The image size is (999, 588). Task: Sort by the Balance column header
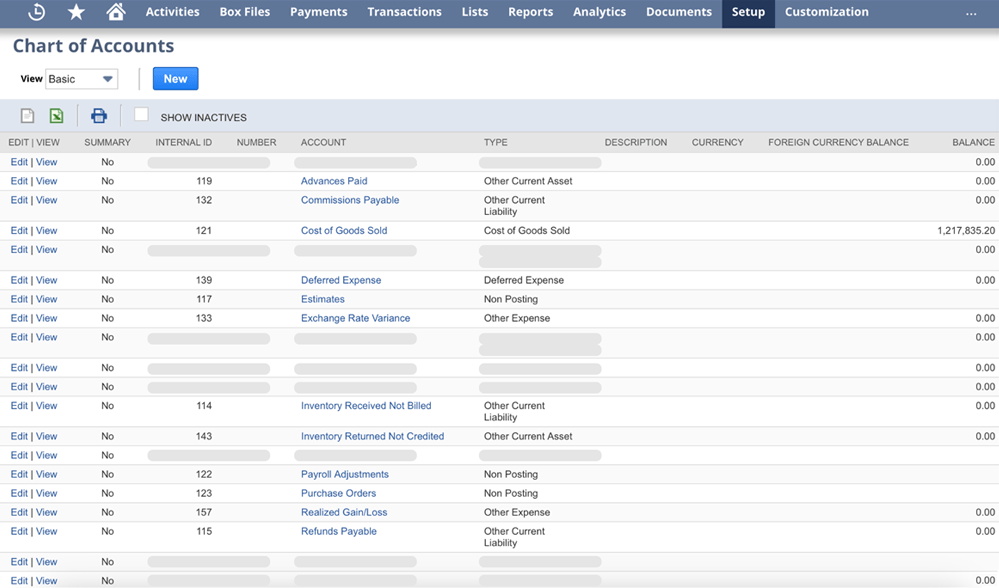tap(974, 143)
